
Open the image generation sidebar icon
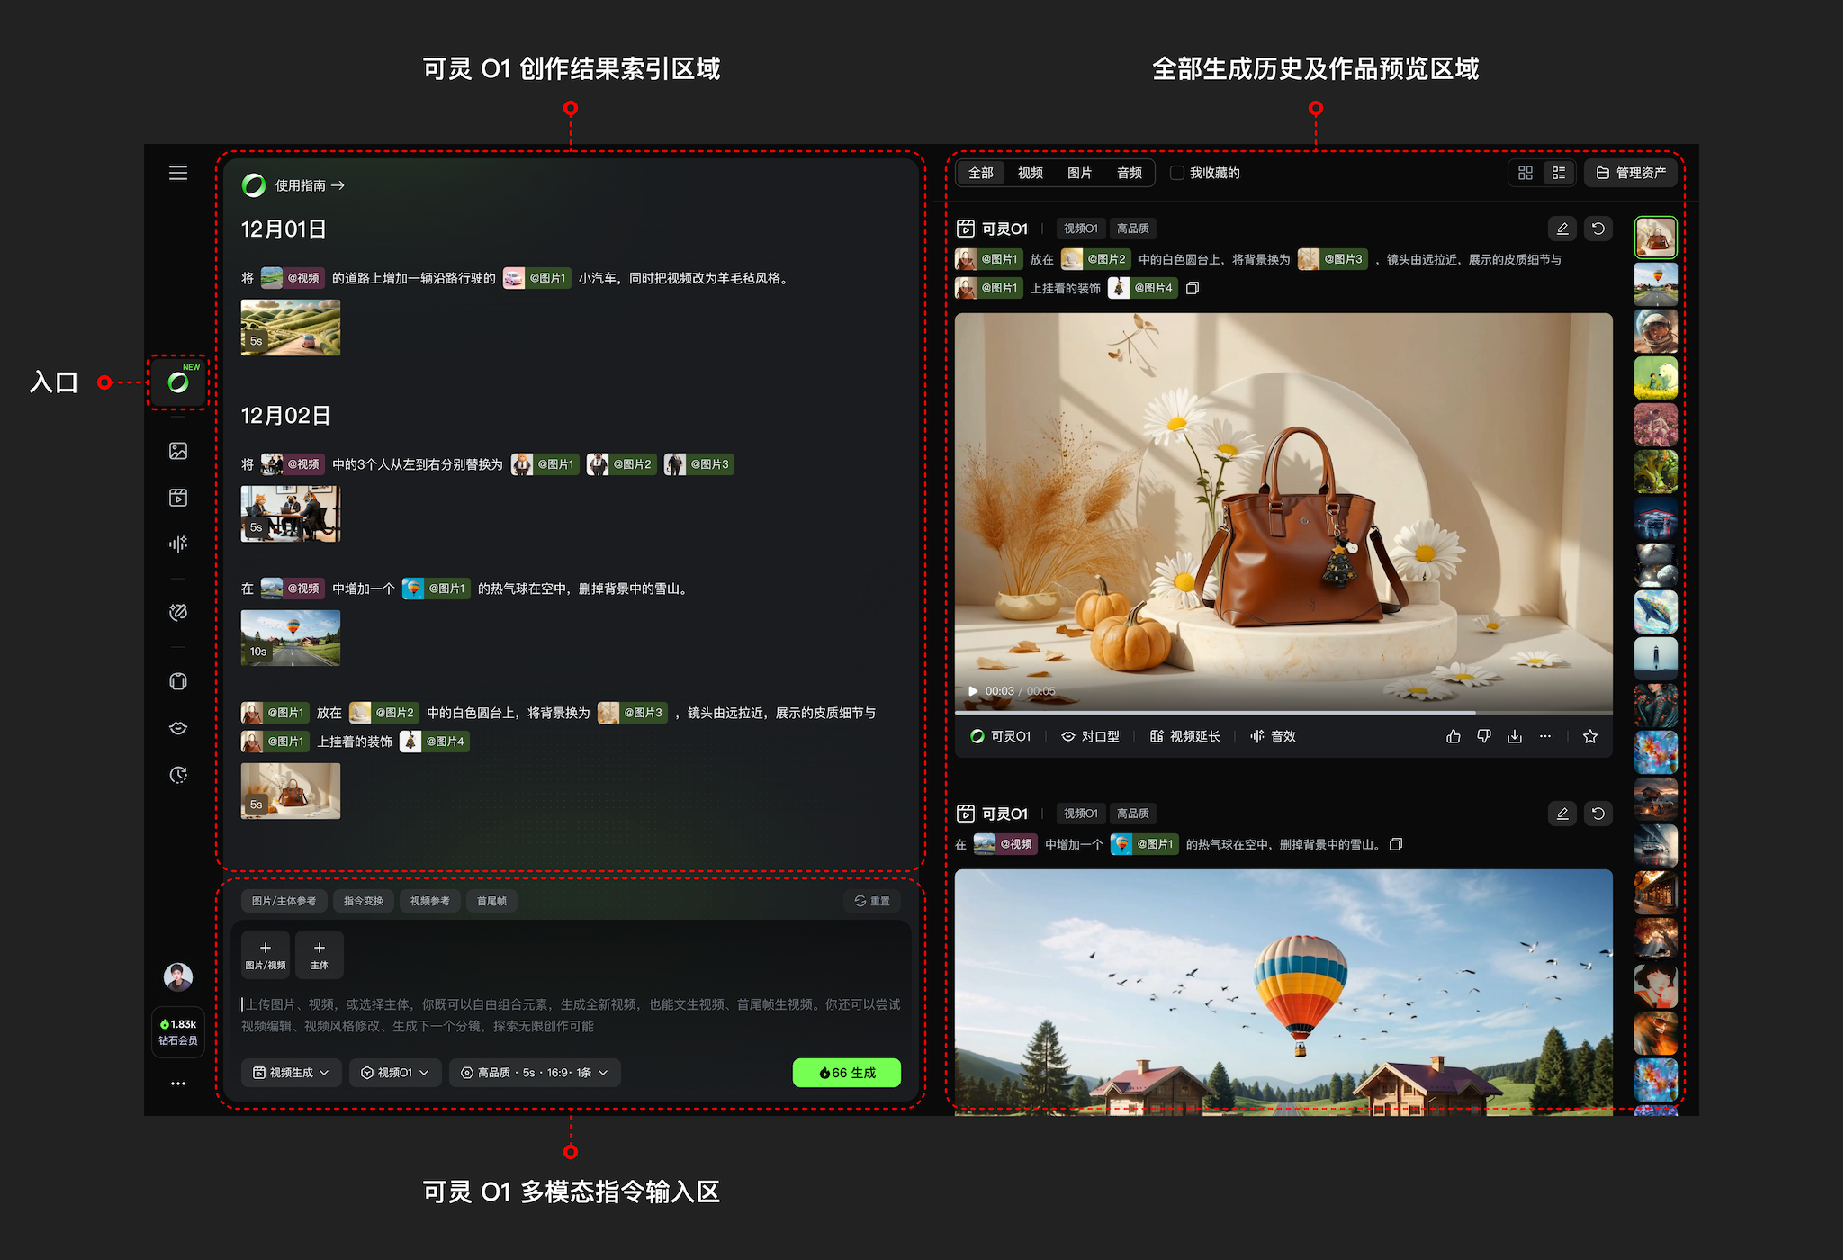pyautogui.click(x=178, y=451)
